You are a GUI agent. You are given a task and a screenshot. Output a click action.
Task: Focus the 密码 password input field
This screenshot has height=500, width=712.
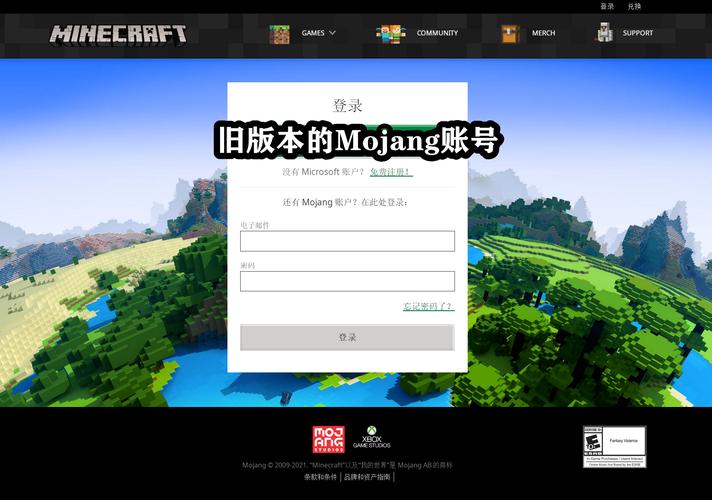tap(347, 281)
